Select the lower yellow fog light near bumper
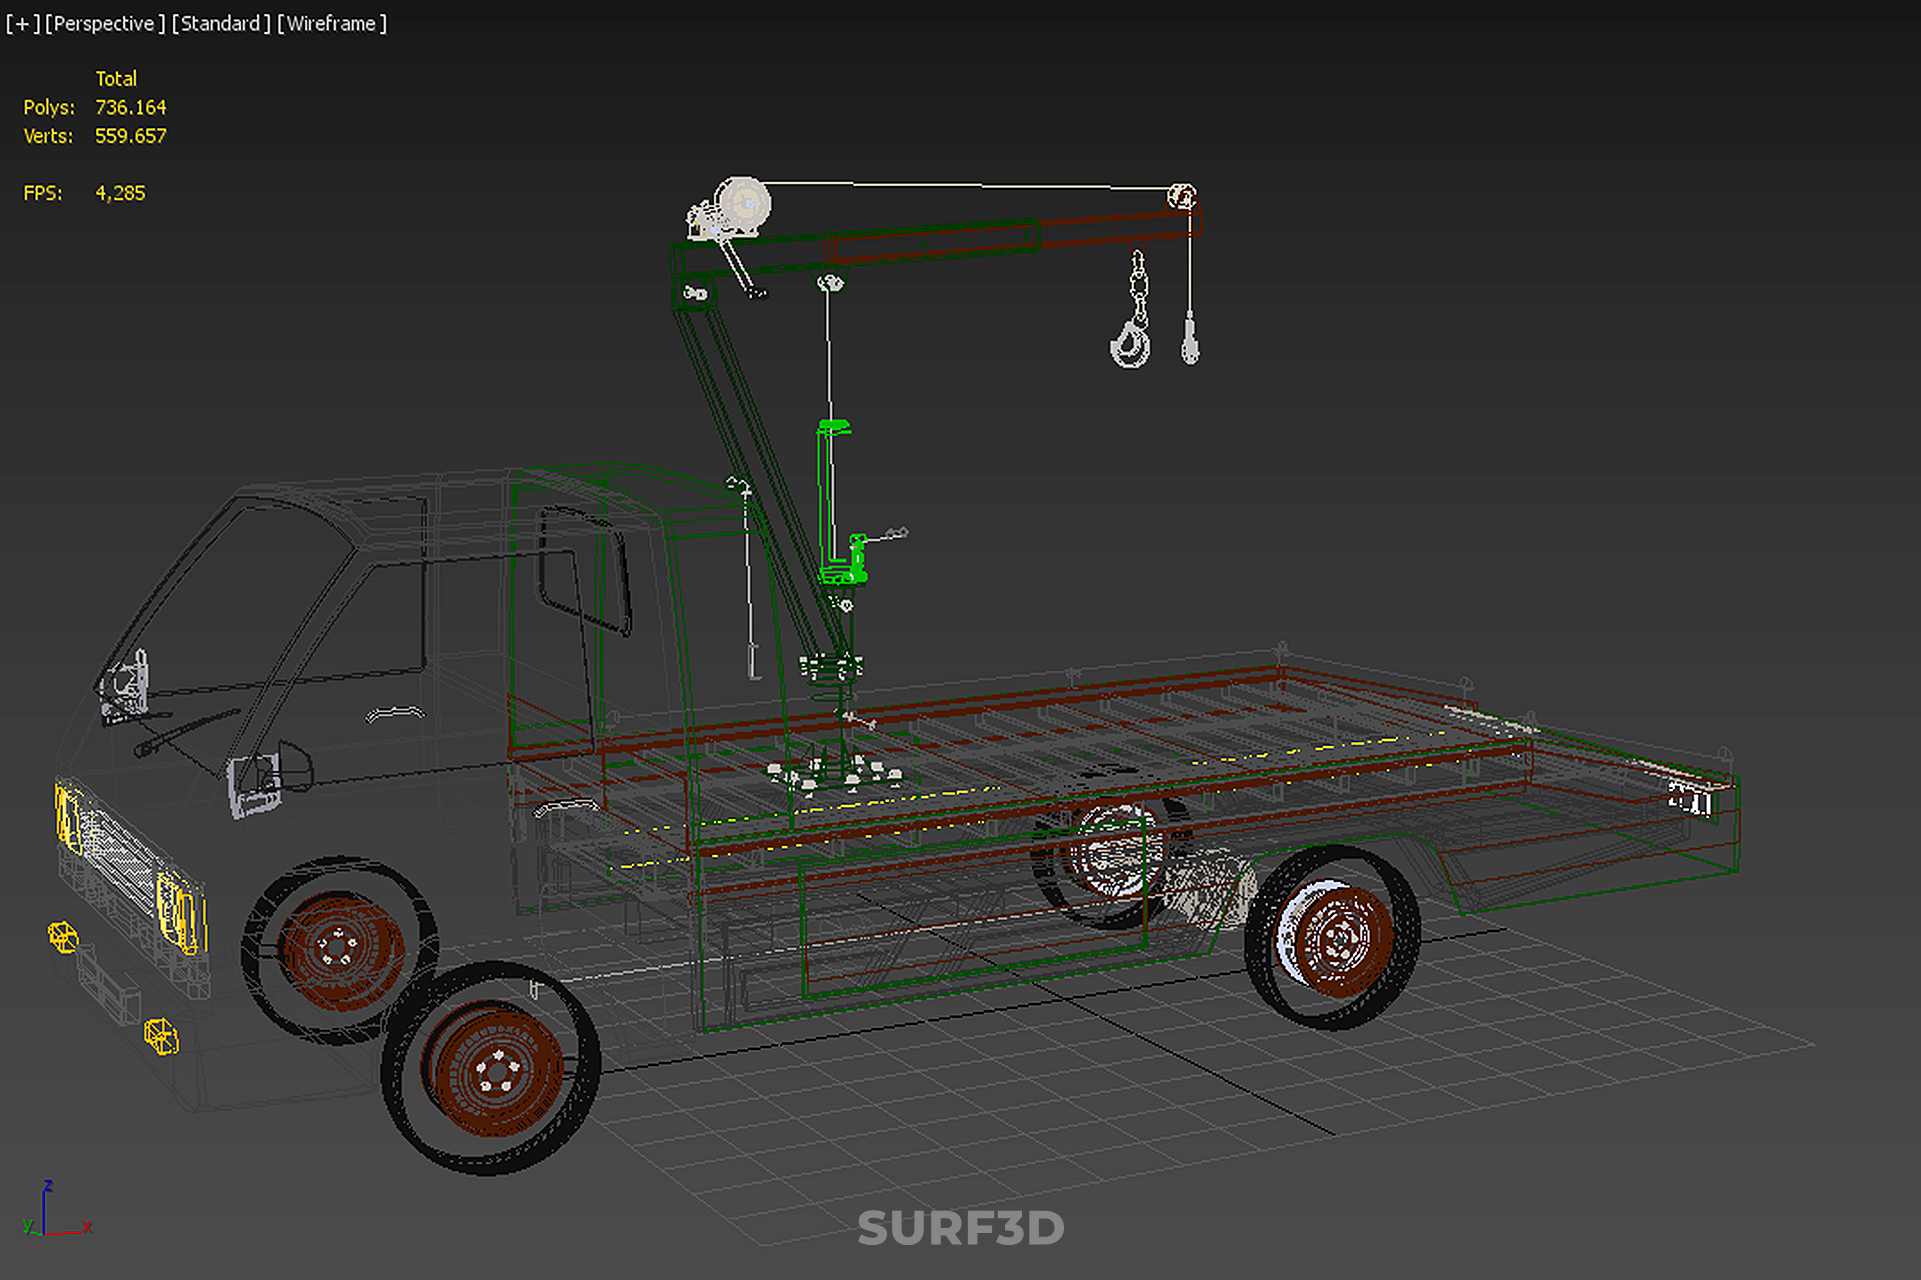 161,1036
